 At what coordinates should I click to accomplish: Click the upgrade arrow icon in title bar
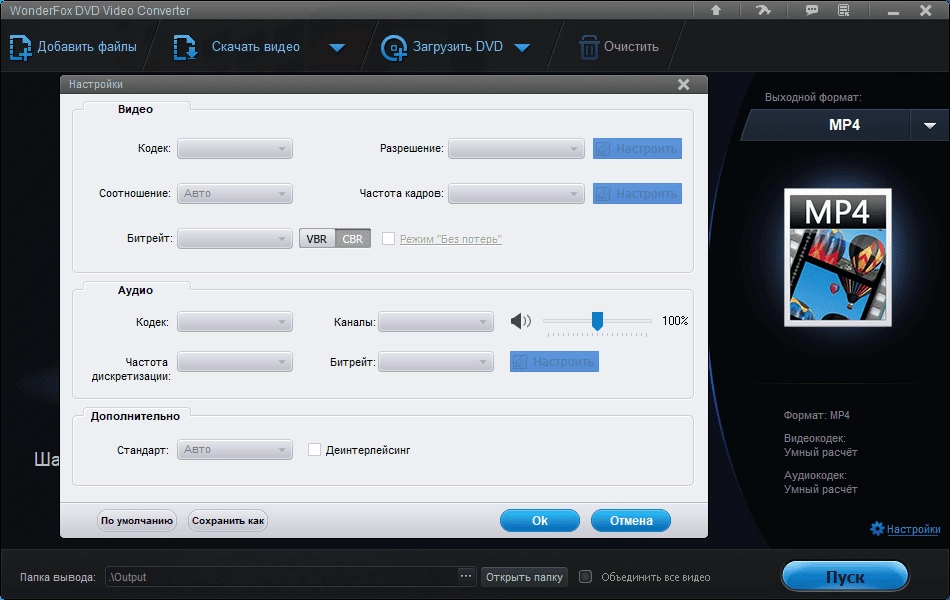pos(716,10)
